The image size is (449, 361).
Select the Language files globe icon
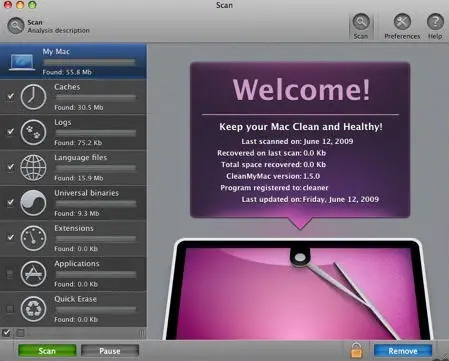point(33,168)
